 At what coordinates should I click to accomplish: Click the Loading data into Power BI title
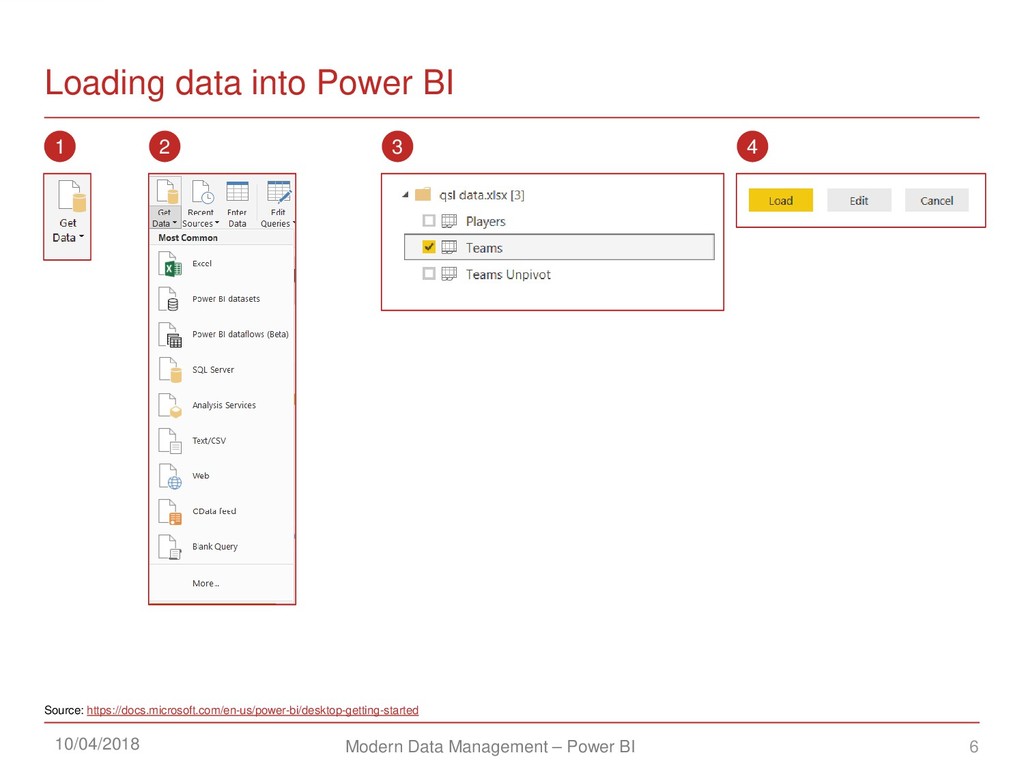tap(249, 83)
